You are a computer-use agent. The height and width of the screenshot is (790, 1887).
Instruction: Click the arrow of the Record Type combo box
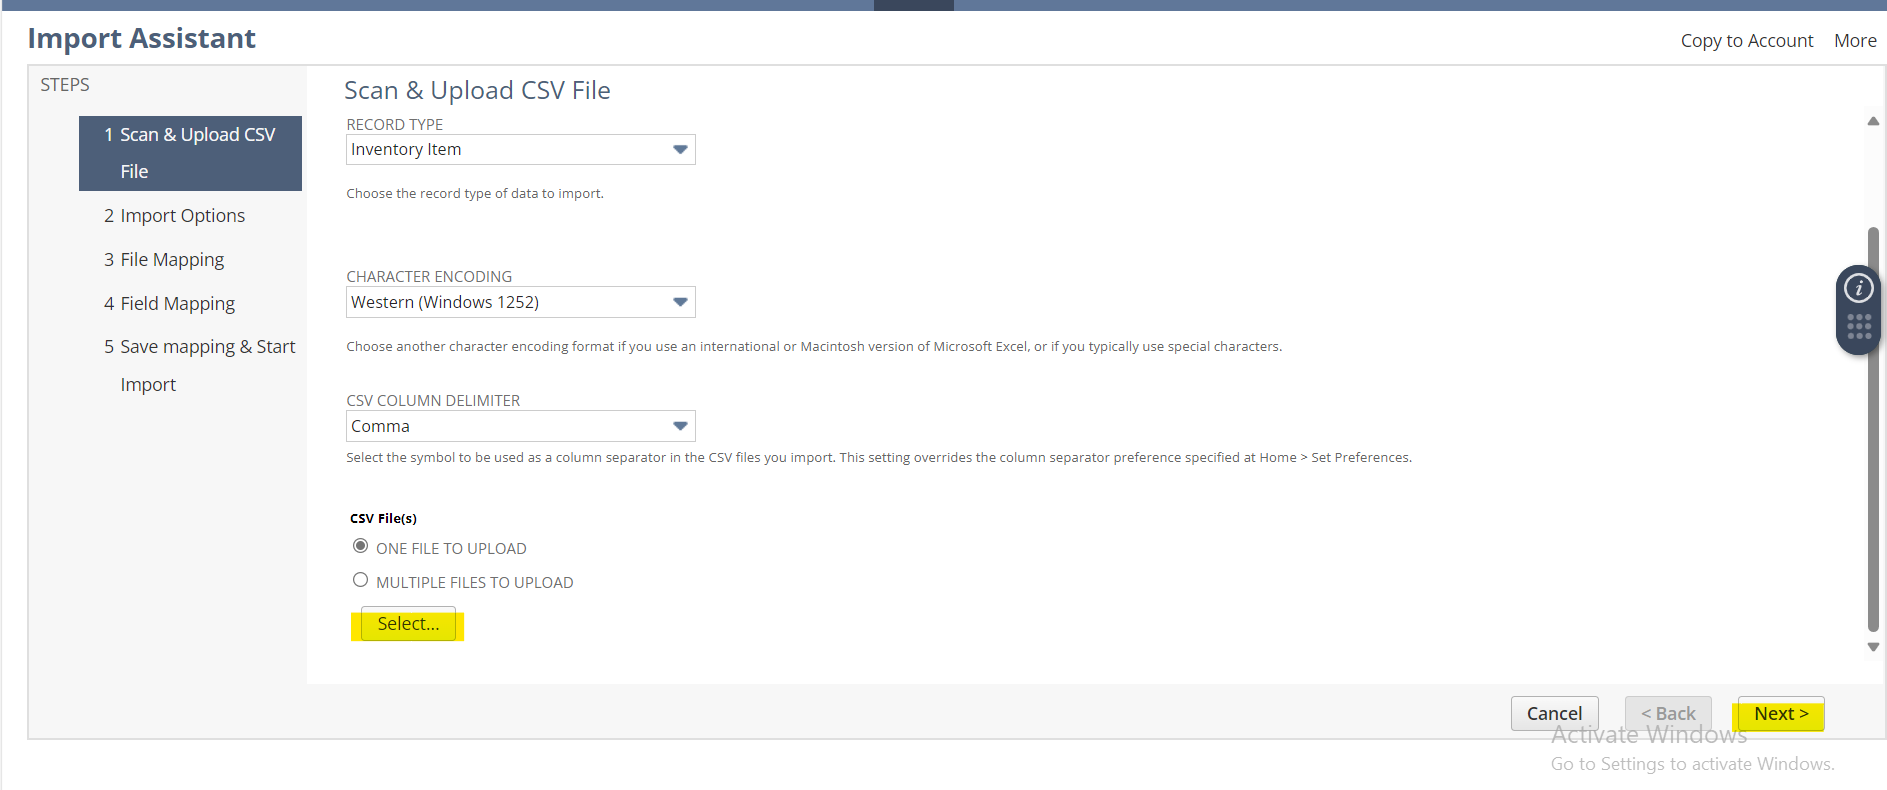680,150
